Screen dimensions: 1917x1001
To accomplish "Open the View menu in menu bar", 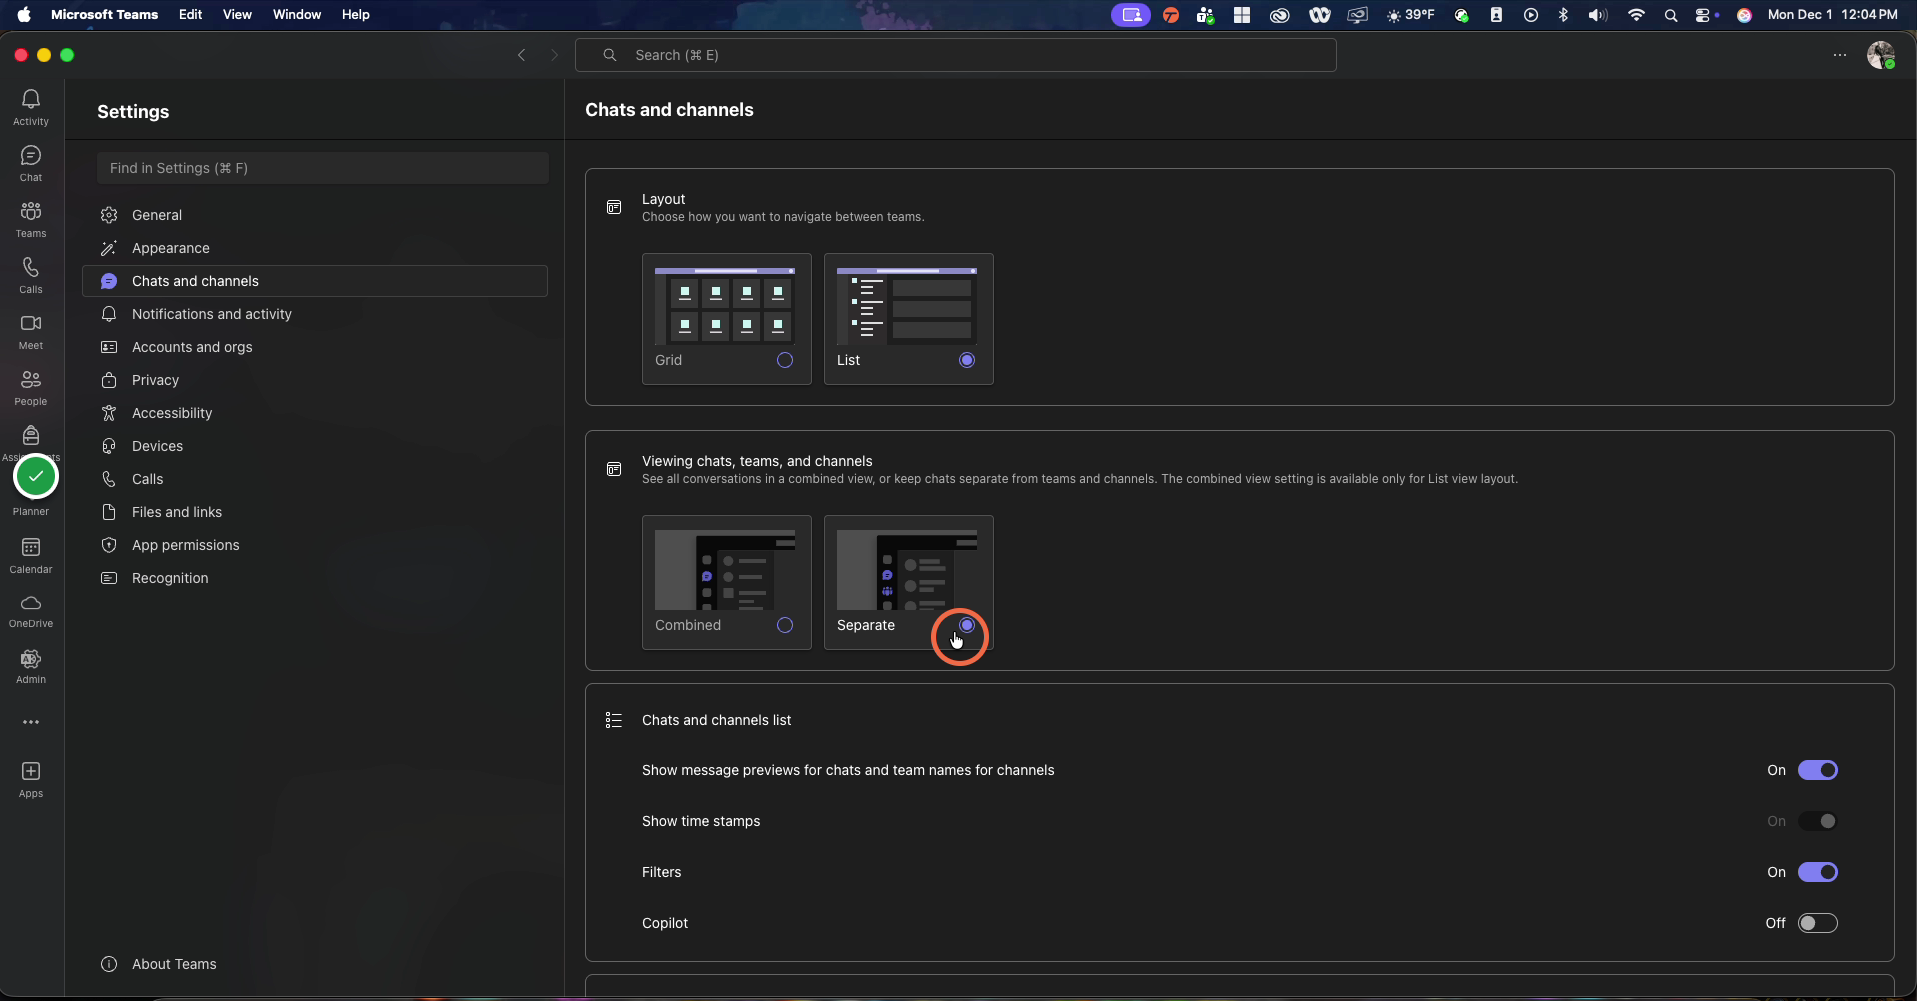I will coord(237,15).
